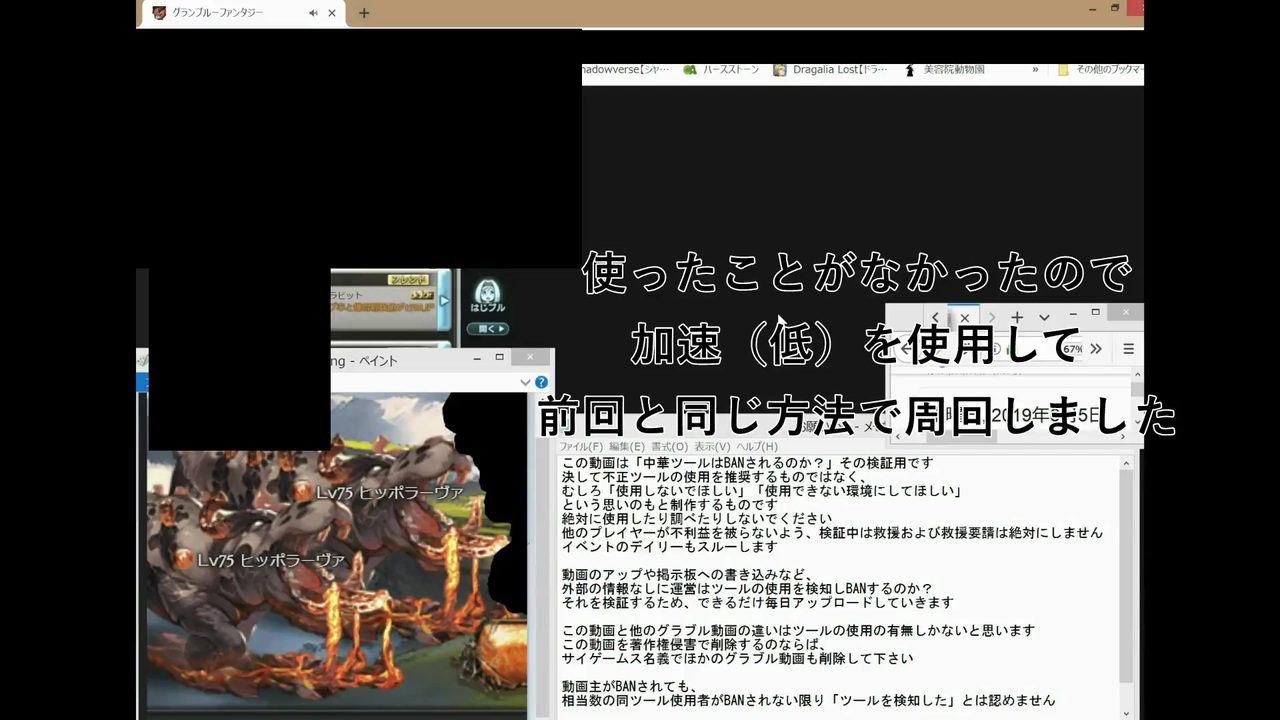Viewport: 1280px width, 720px height.
Task: Close the small browser's active tab
Action: click(x=965, y=318)
